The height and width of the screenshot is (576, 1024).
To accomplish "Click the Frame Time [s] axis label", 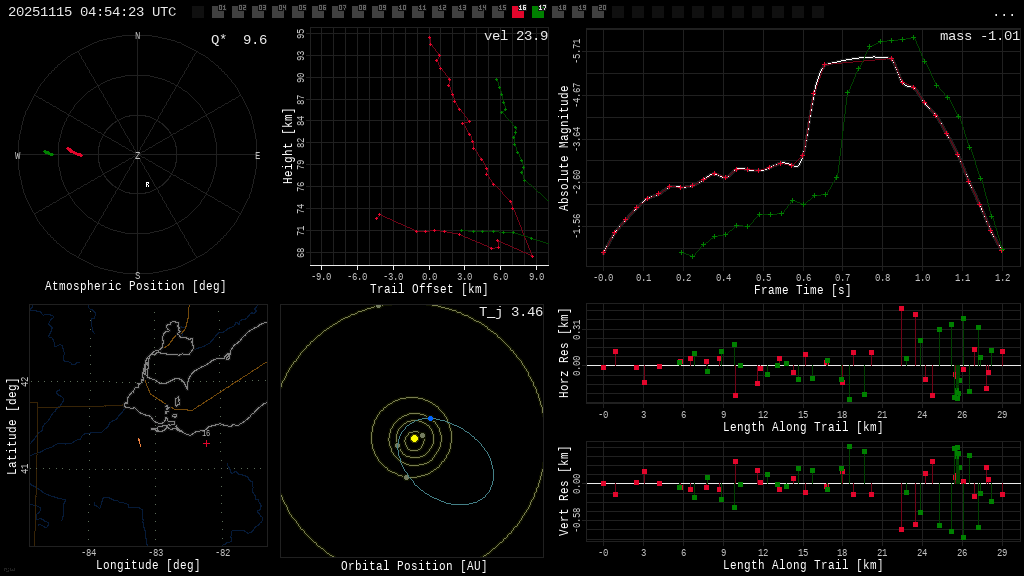I will 803,290.
